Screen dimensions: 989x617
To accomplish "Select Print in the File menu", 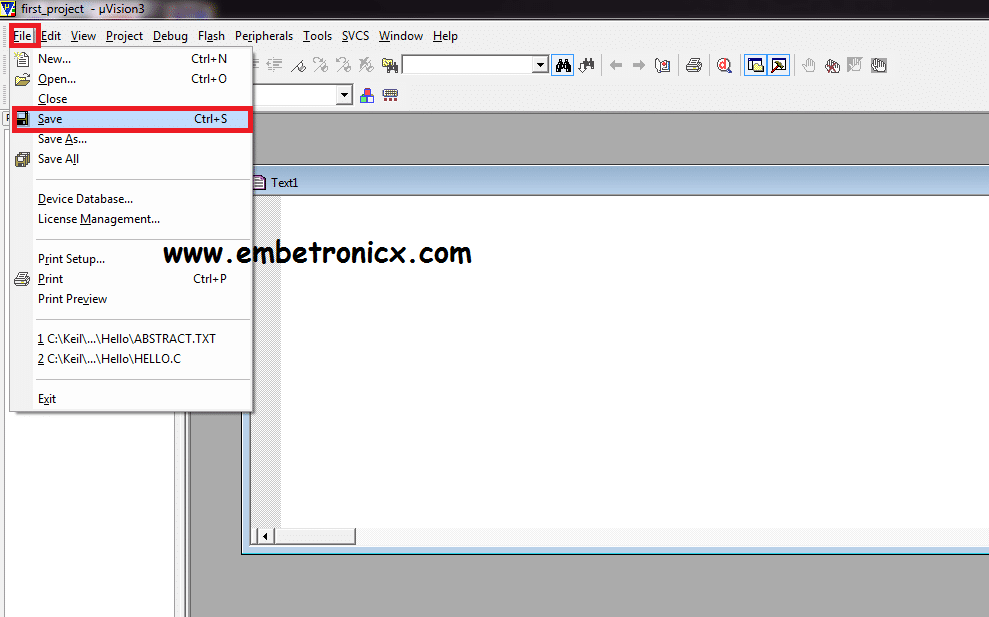I will click(x=131, y=279).
